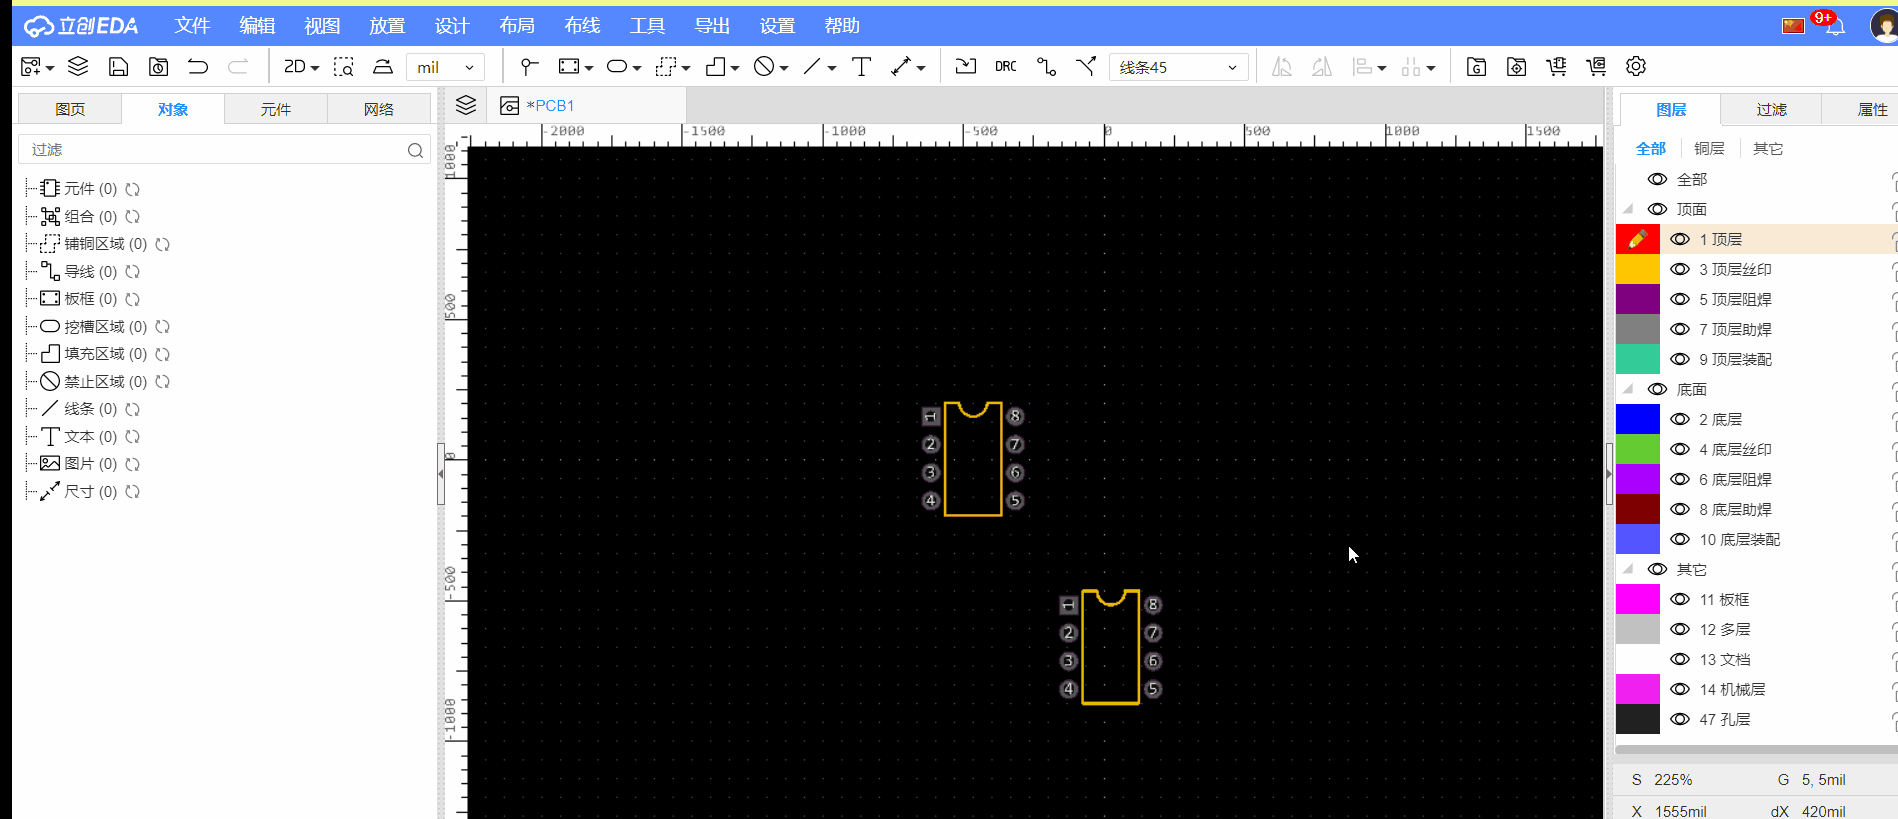Select the line drawing tool
Screen dimensions: 1898x819
tap(812, 67)
